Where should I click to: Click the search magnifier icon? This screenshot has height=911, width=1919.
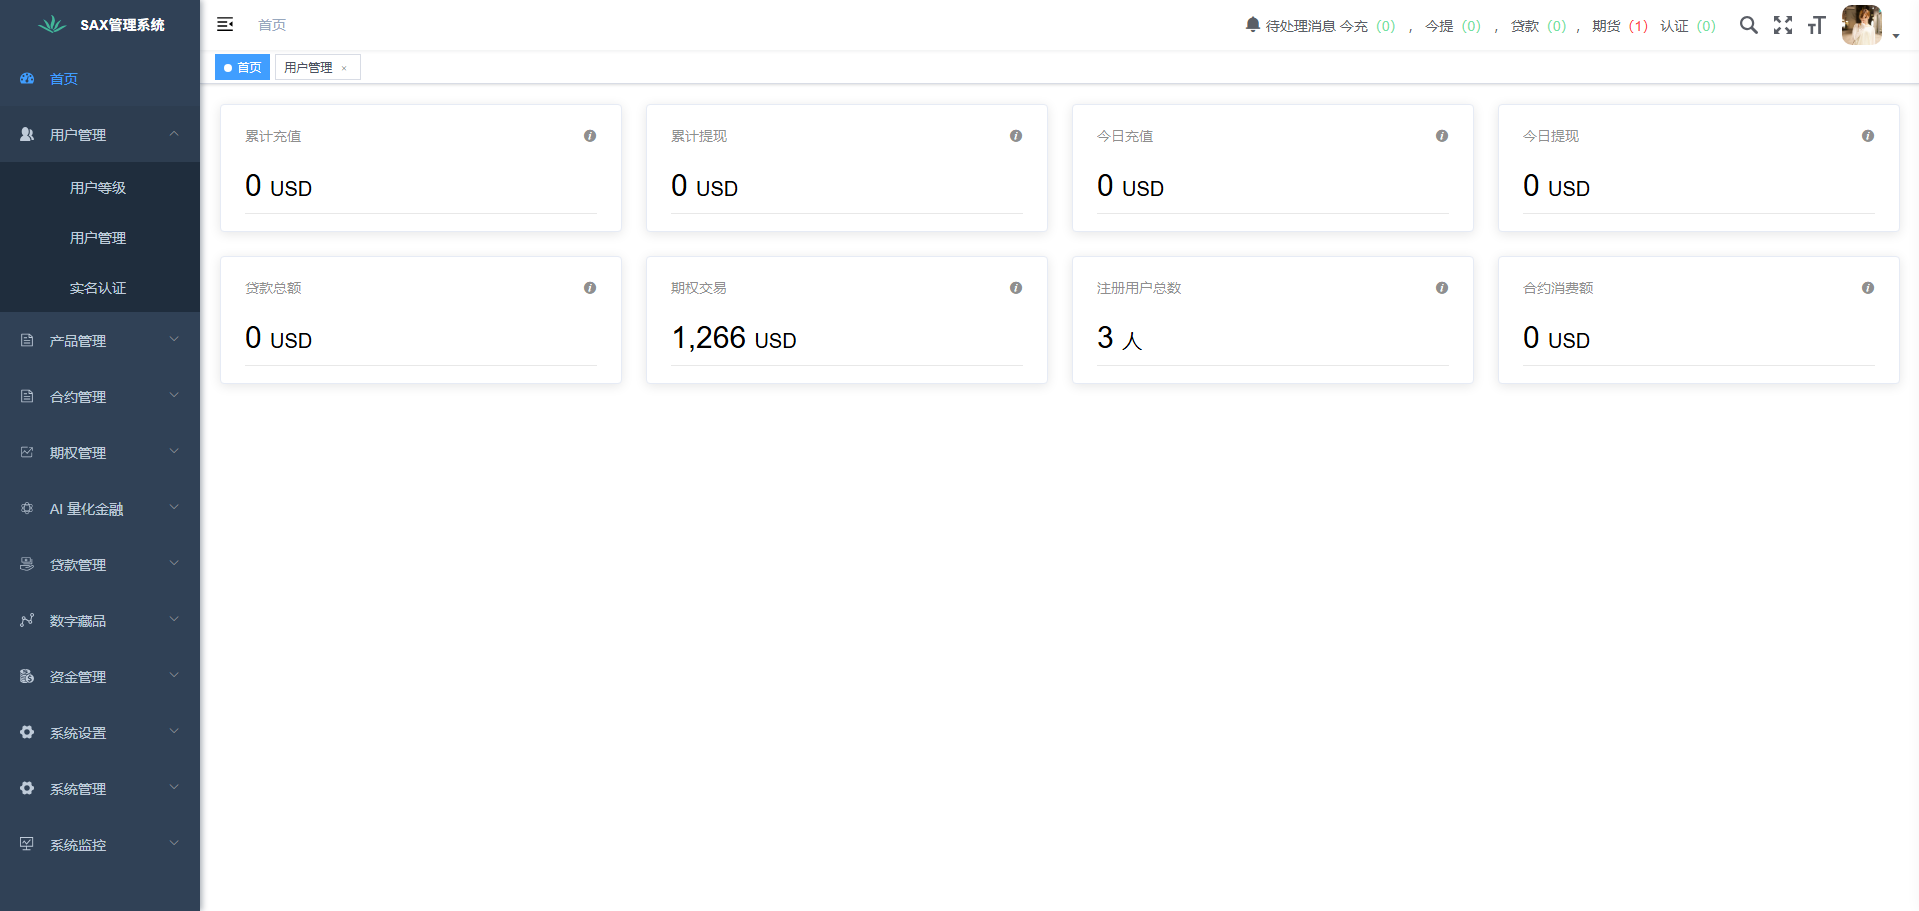1748,25
